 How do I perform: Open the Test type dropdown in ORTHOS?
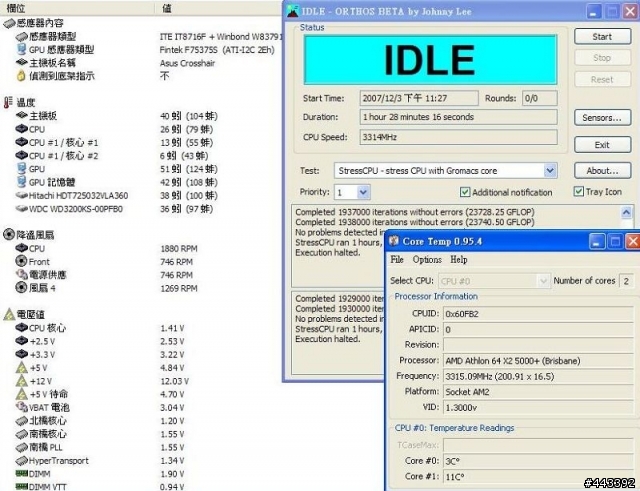pos(550,171)
